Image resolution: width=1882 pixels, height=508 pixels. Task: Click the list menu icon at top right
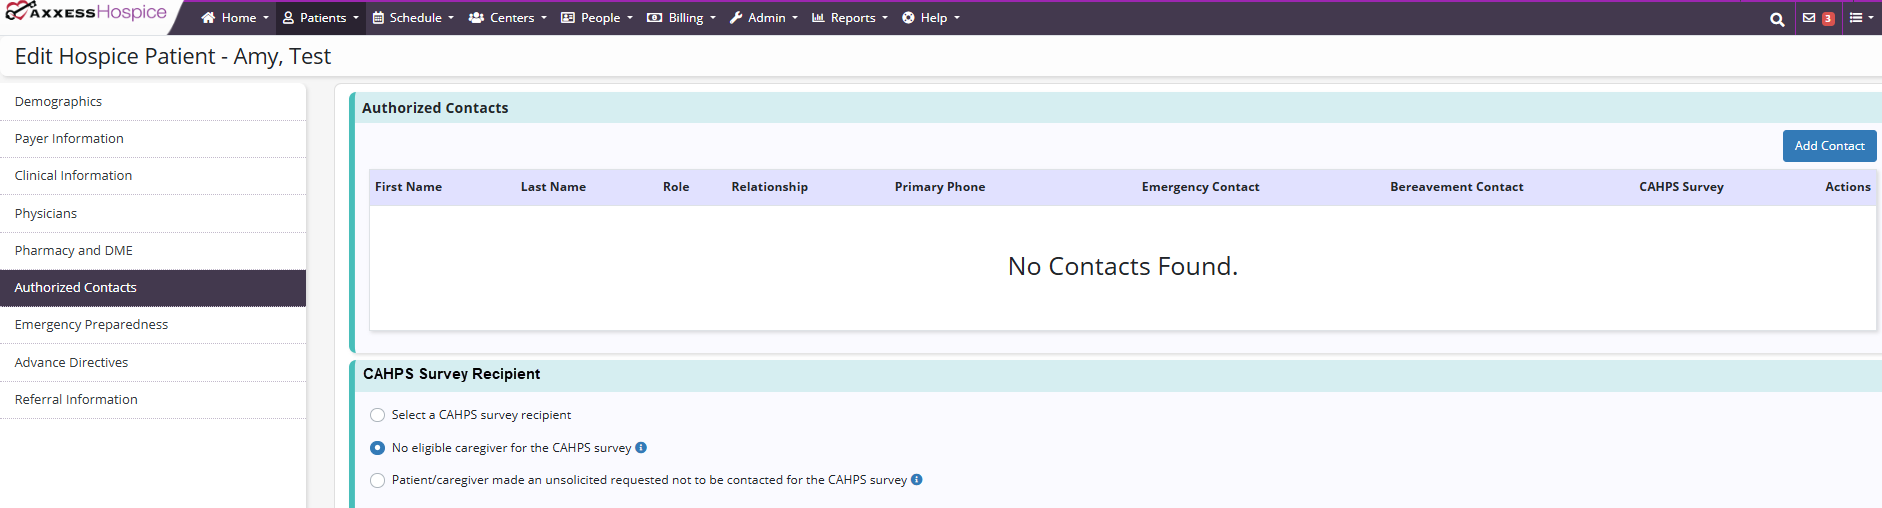(1860, 18)
